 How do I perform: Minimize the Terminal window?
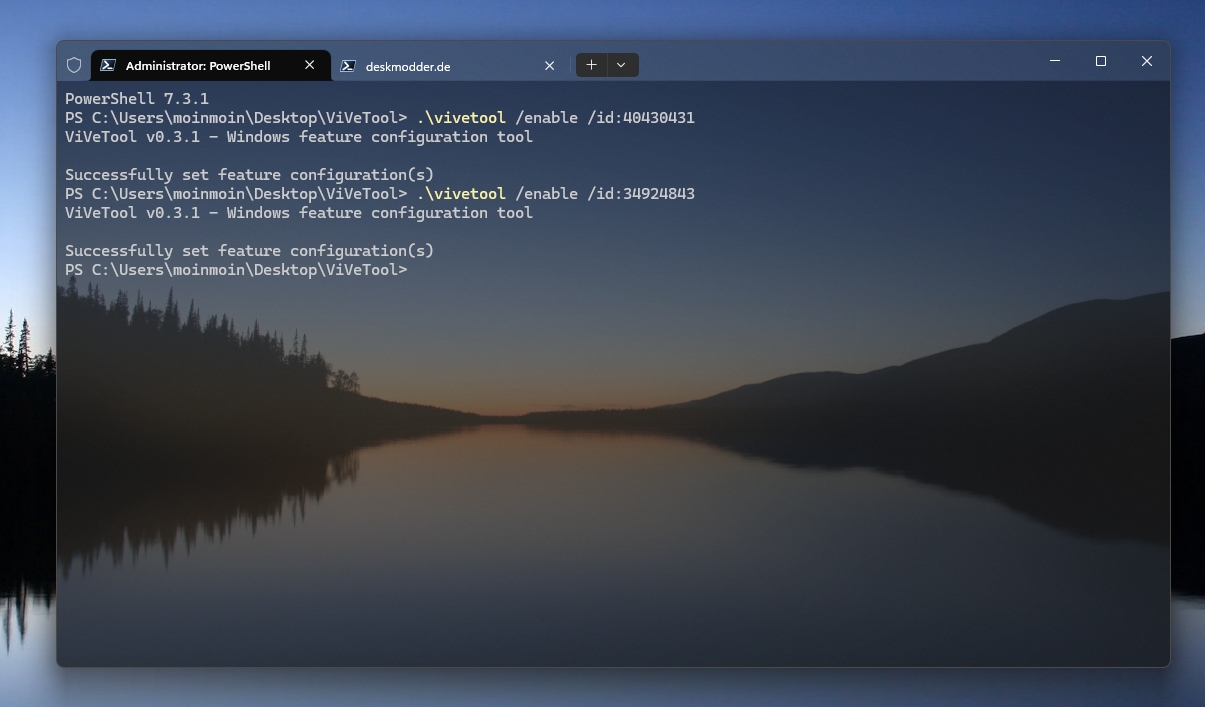click(1054, 61)
